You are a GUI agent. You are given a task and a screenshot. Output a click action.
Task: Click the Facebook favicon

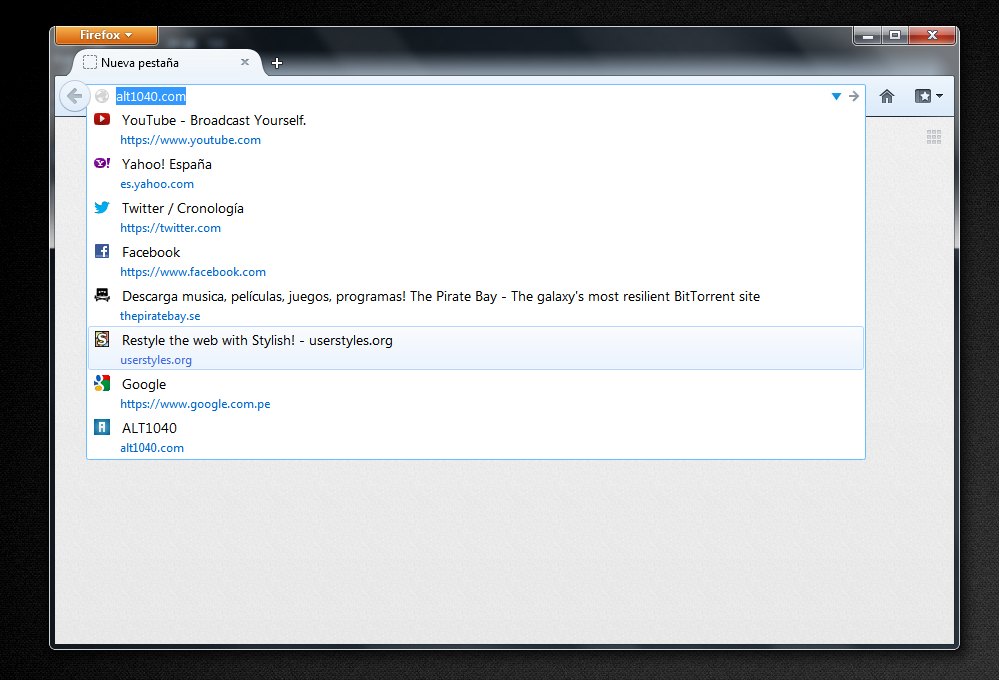(x=102, y=251)
